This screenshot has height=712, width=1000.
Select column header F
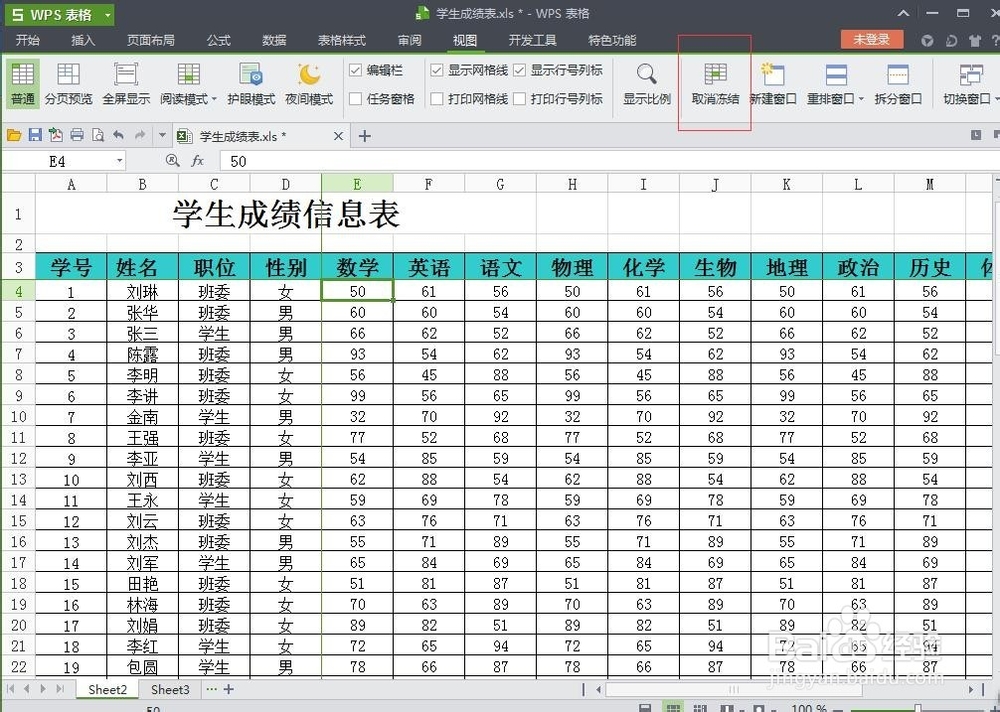point(429,184)
